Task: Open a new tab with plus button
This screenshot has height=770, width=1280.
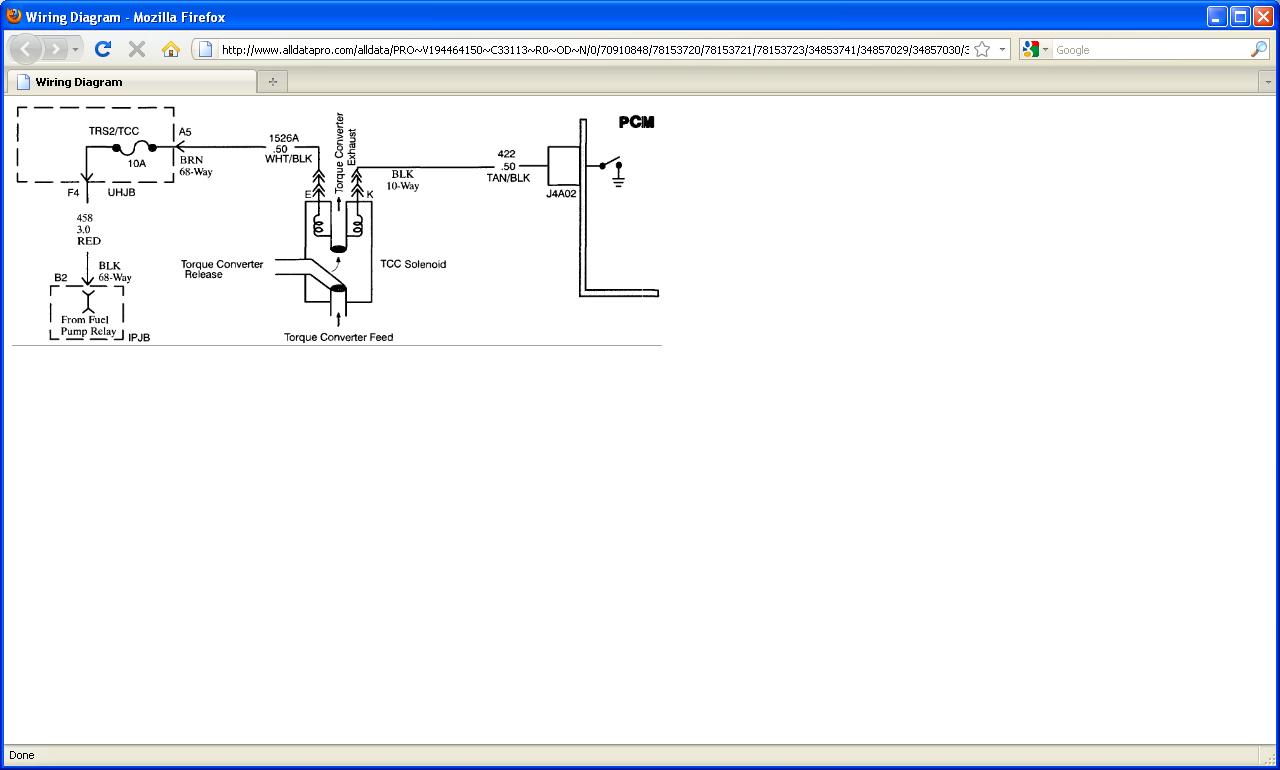Action: [x=272, y=82]
